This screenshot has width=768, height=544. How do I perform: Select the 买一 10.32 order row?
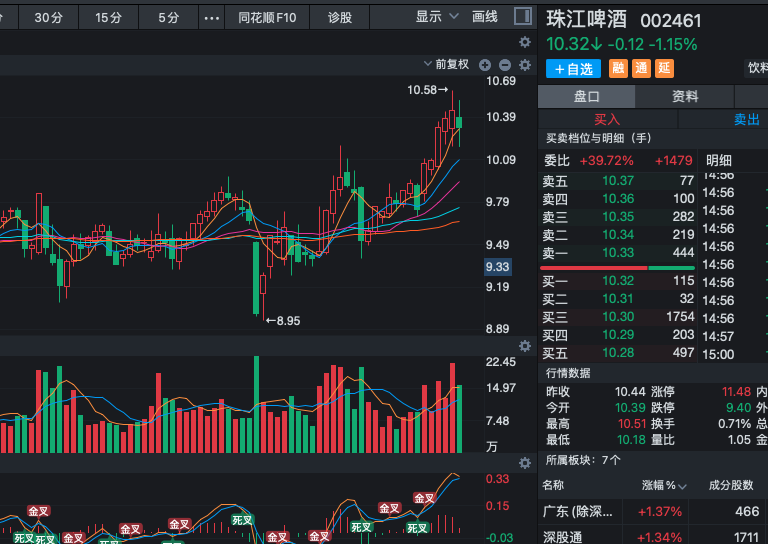point(618,281)
